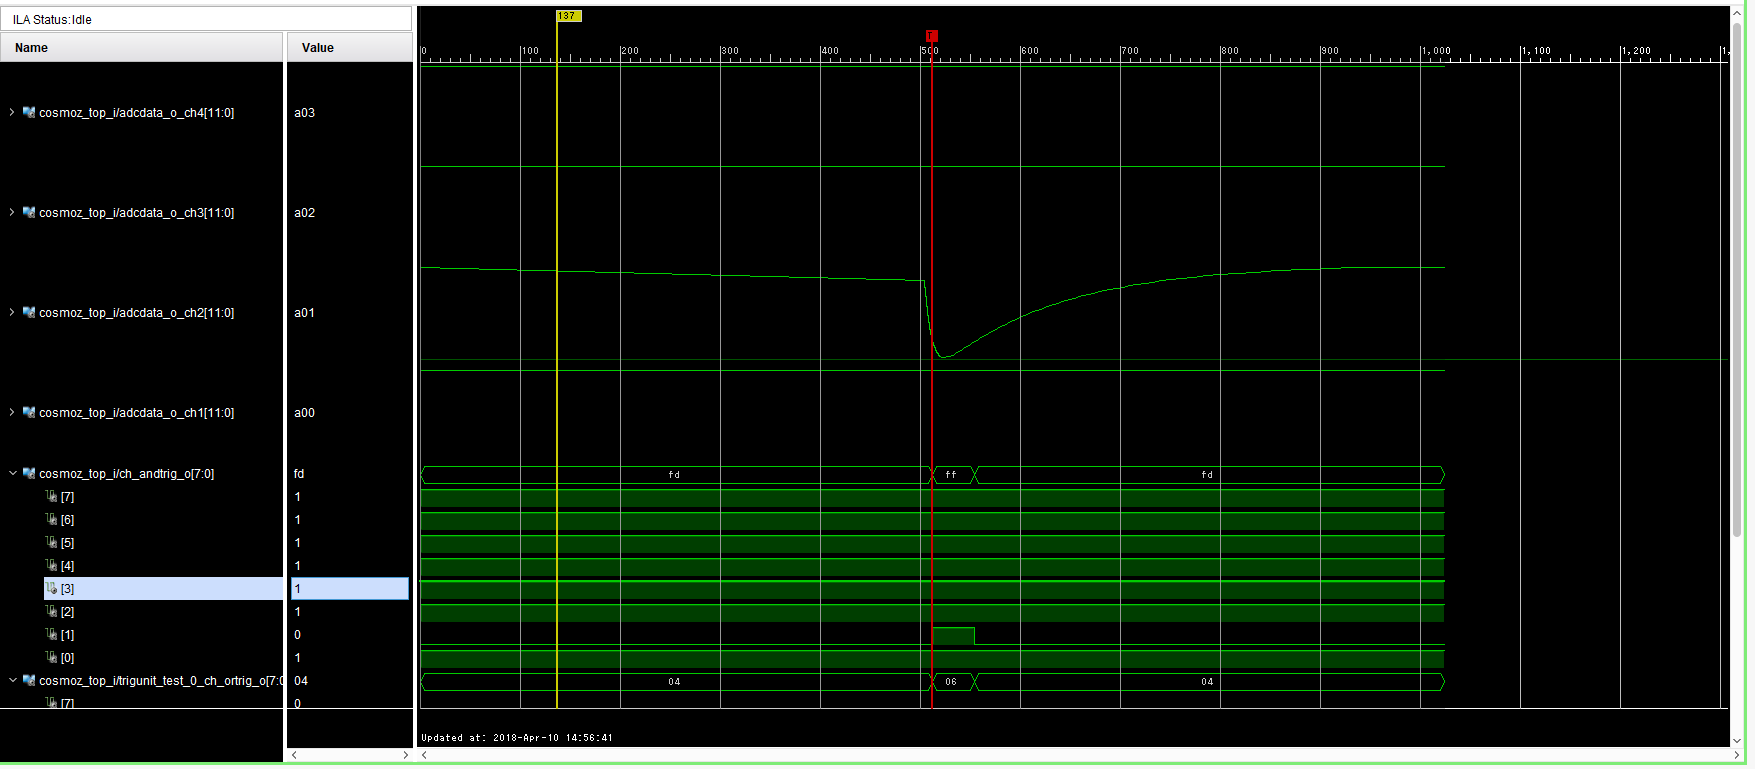The width and height of the screenshot is (1755, 769).
Task: Expand the adcdata_o_ch2 bus
Action: [12, 313]
